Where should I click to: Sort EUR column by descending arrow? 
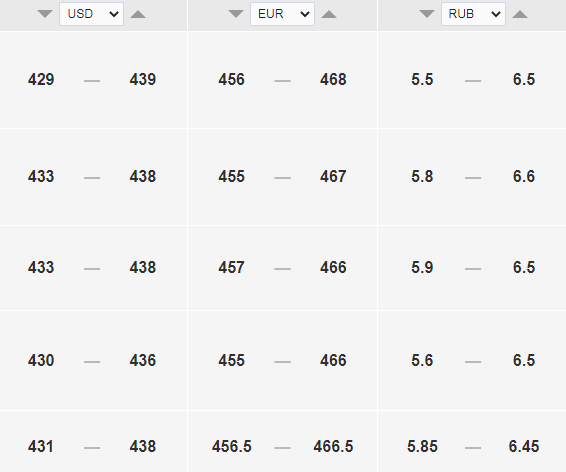[x=236, y=14]
